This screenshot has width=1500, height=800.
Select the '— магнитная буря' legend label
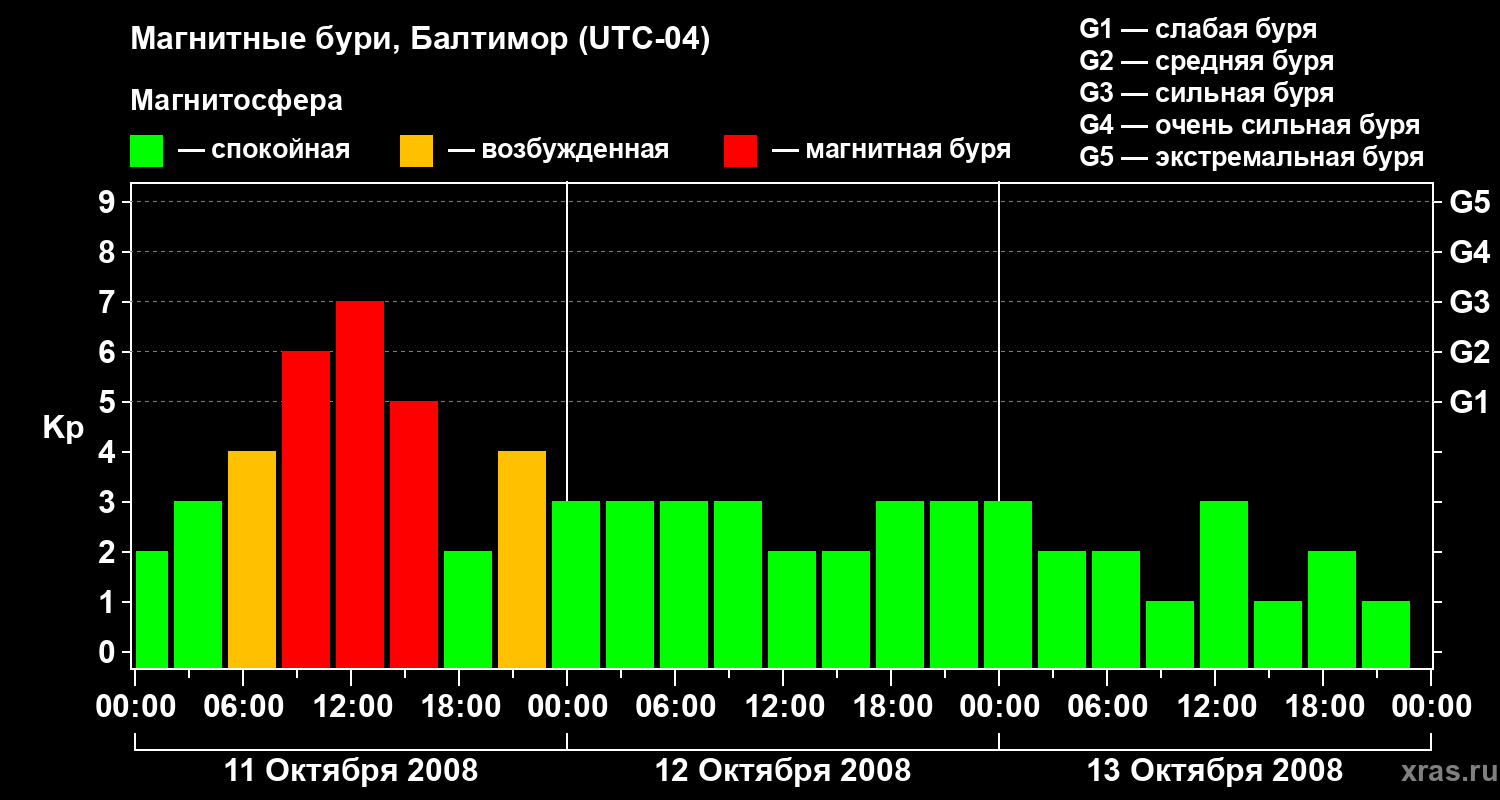tap(891, 150)
